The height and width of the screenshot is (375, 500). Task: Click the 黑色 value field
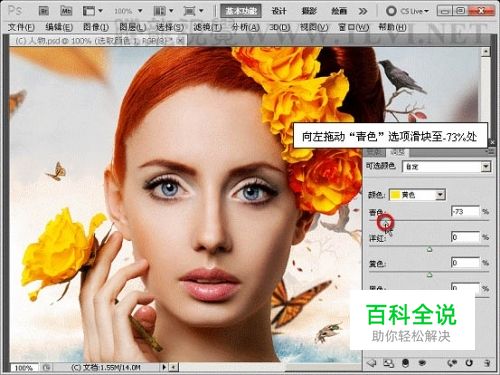click(x=465, y=287)
